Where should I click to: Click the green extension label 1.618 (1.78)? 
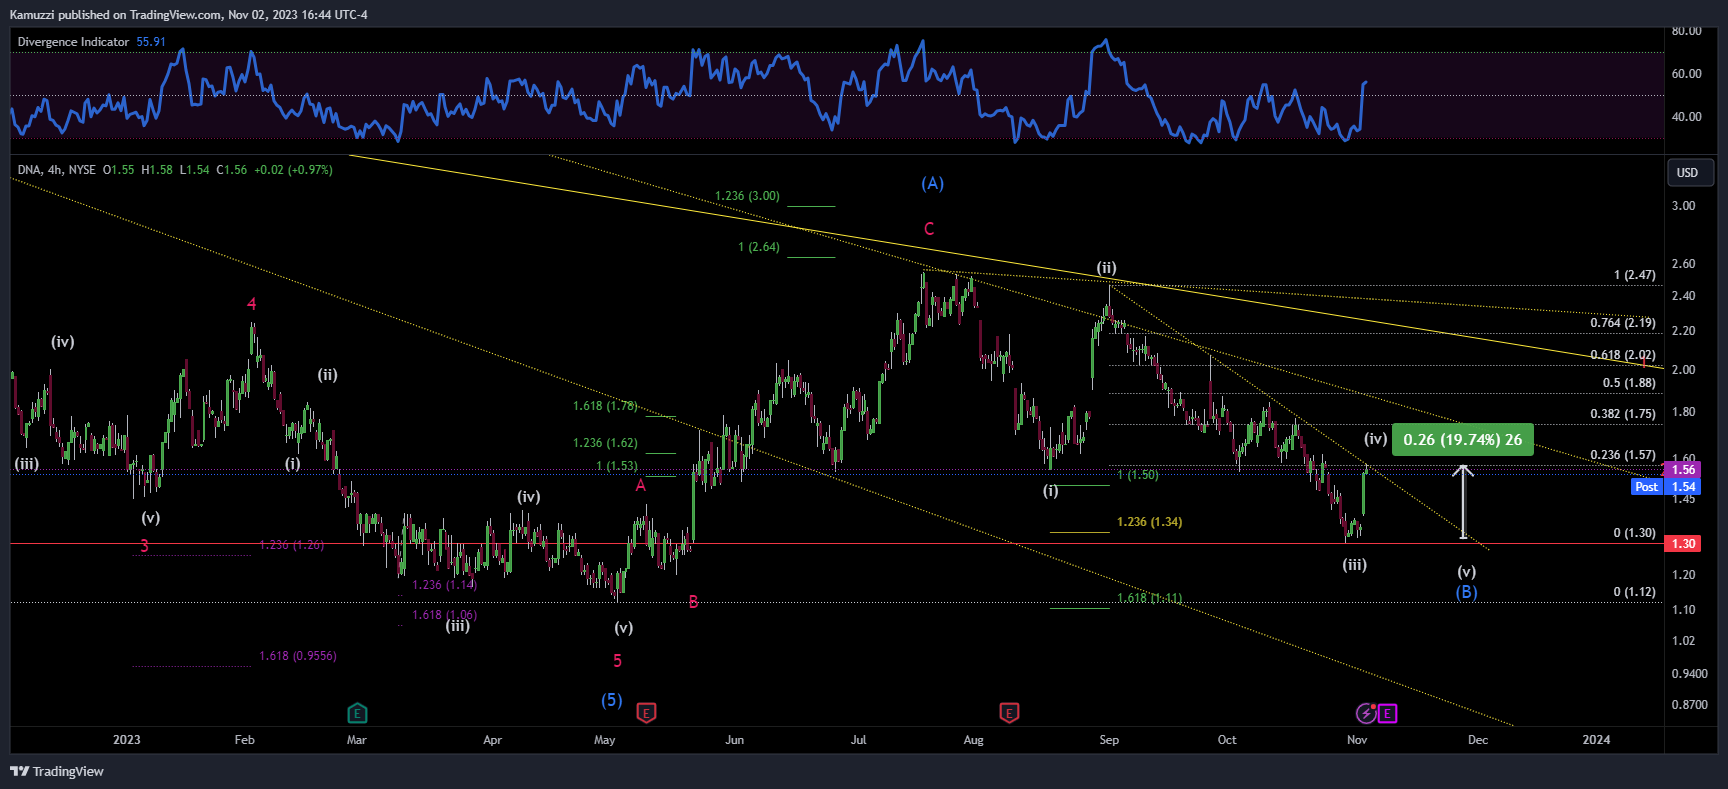tap(605, 406)
